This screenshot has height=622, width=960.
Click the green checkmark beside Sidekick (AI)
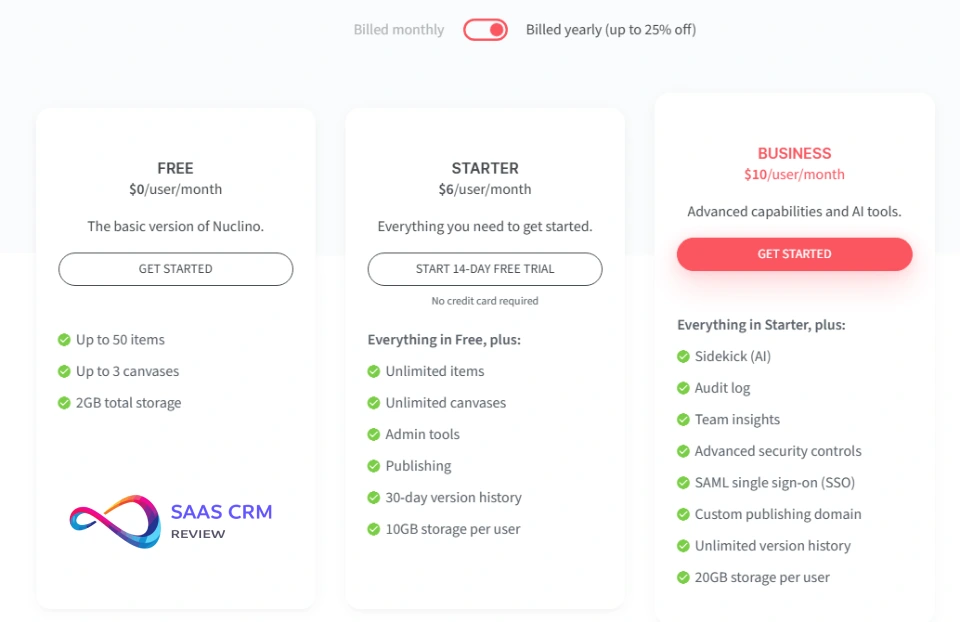683,356
